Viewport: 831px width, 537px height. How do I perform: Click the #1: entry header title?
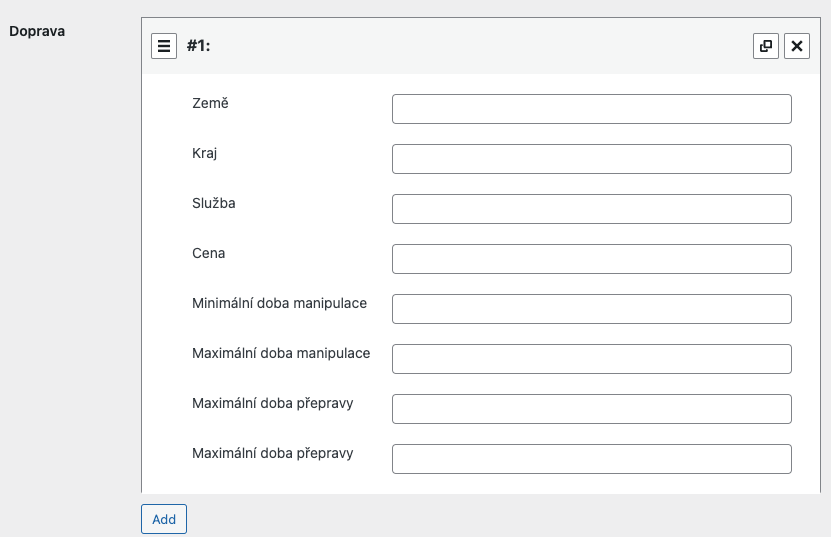199,46
